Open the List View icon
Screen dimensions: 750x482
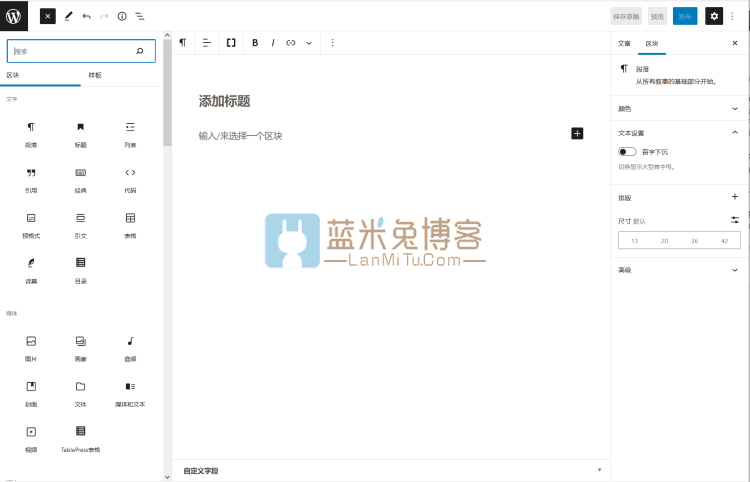(x=140, y=16)
